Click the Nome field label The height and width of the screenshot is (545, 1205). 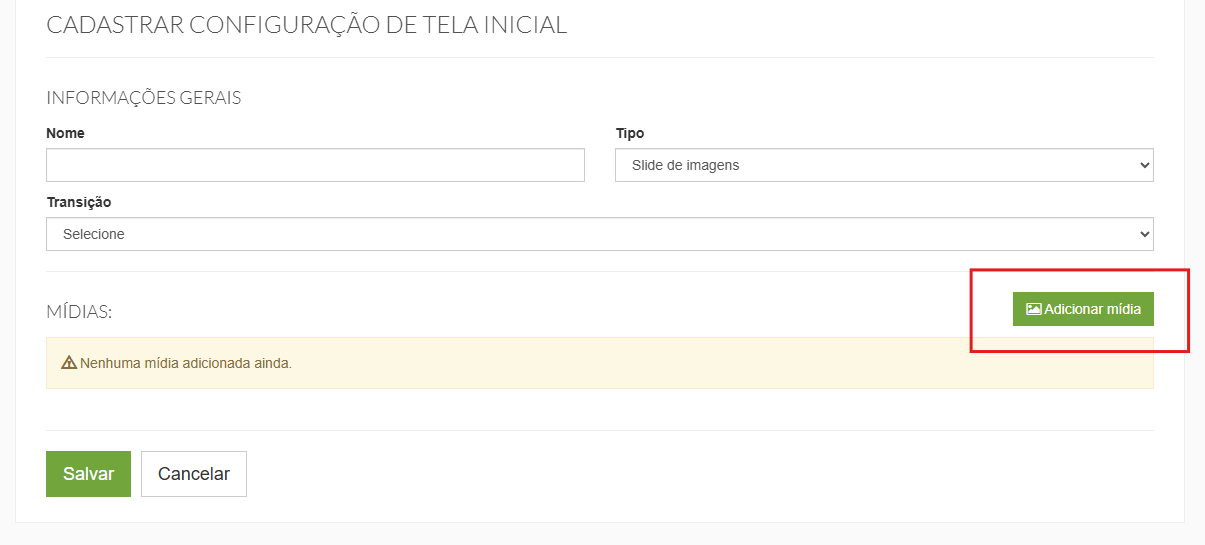click(x=65, y=133)
